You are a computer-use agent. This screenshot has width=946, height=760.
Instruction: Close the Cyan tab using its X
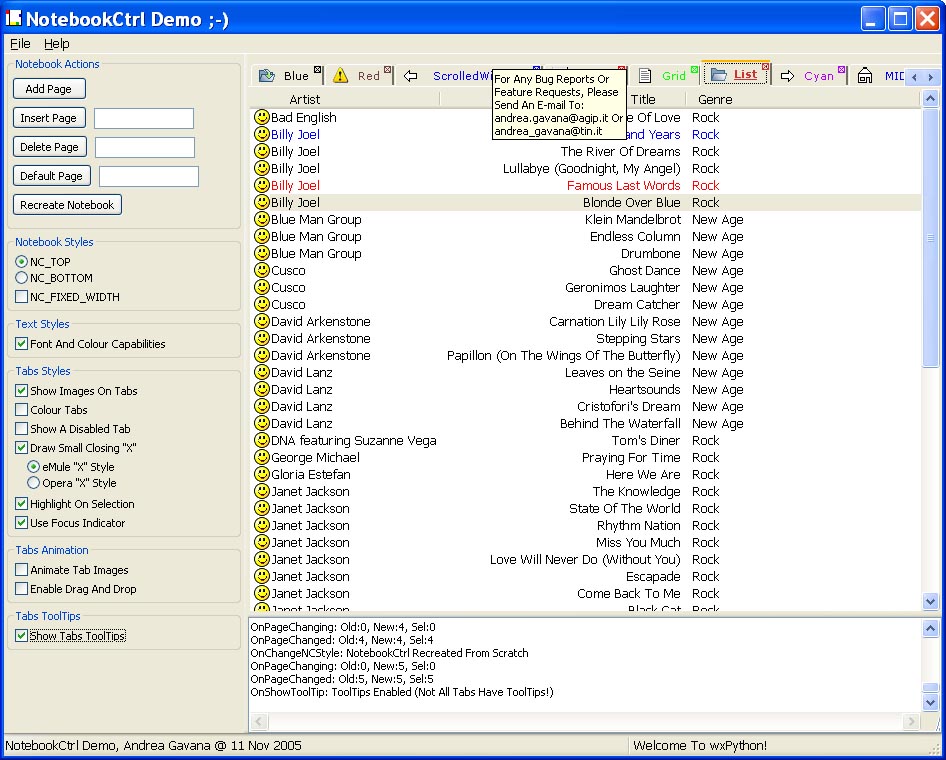tap(842, 69)
